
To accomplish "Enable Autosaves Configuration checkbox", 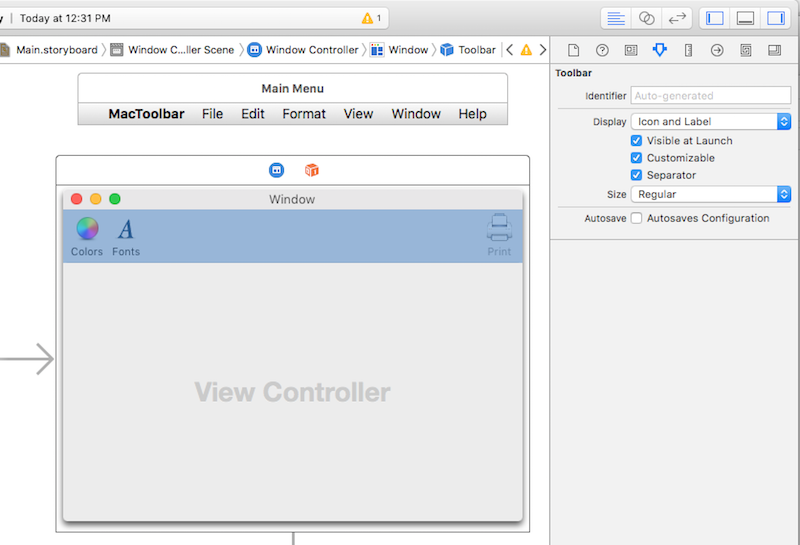I will tap(636, 218).
